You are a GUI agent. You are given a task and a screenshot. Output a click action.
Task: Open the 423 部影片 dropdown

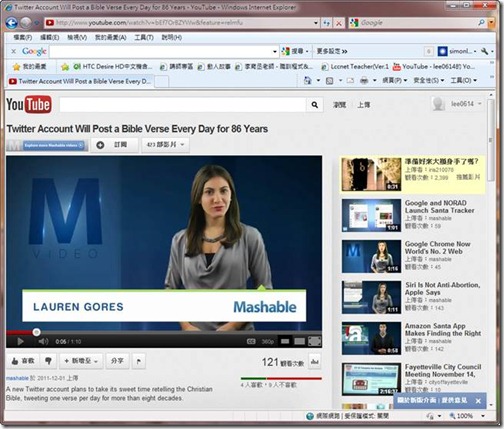(165, 145)
